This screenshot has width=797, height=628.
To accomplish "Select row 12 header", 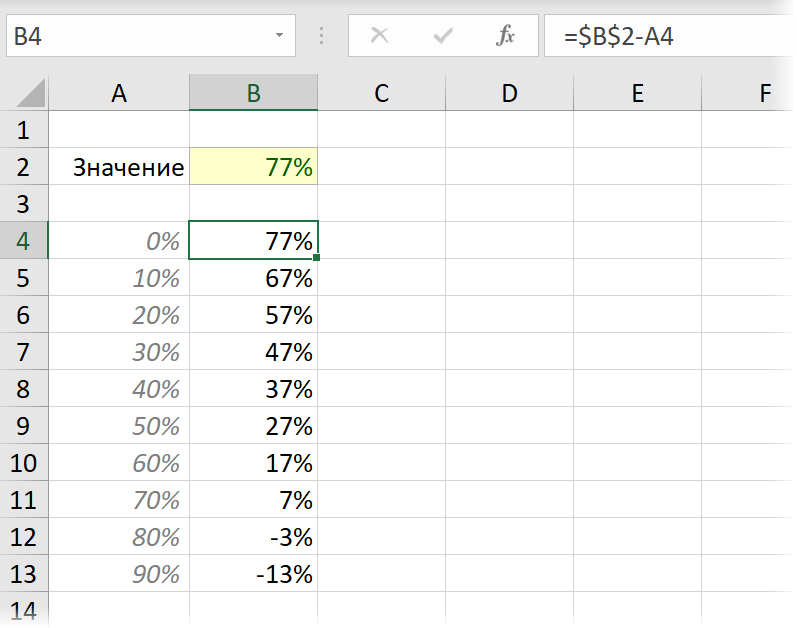I will point(24,537).
